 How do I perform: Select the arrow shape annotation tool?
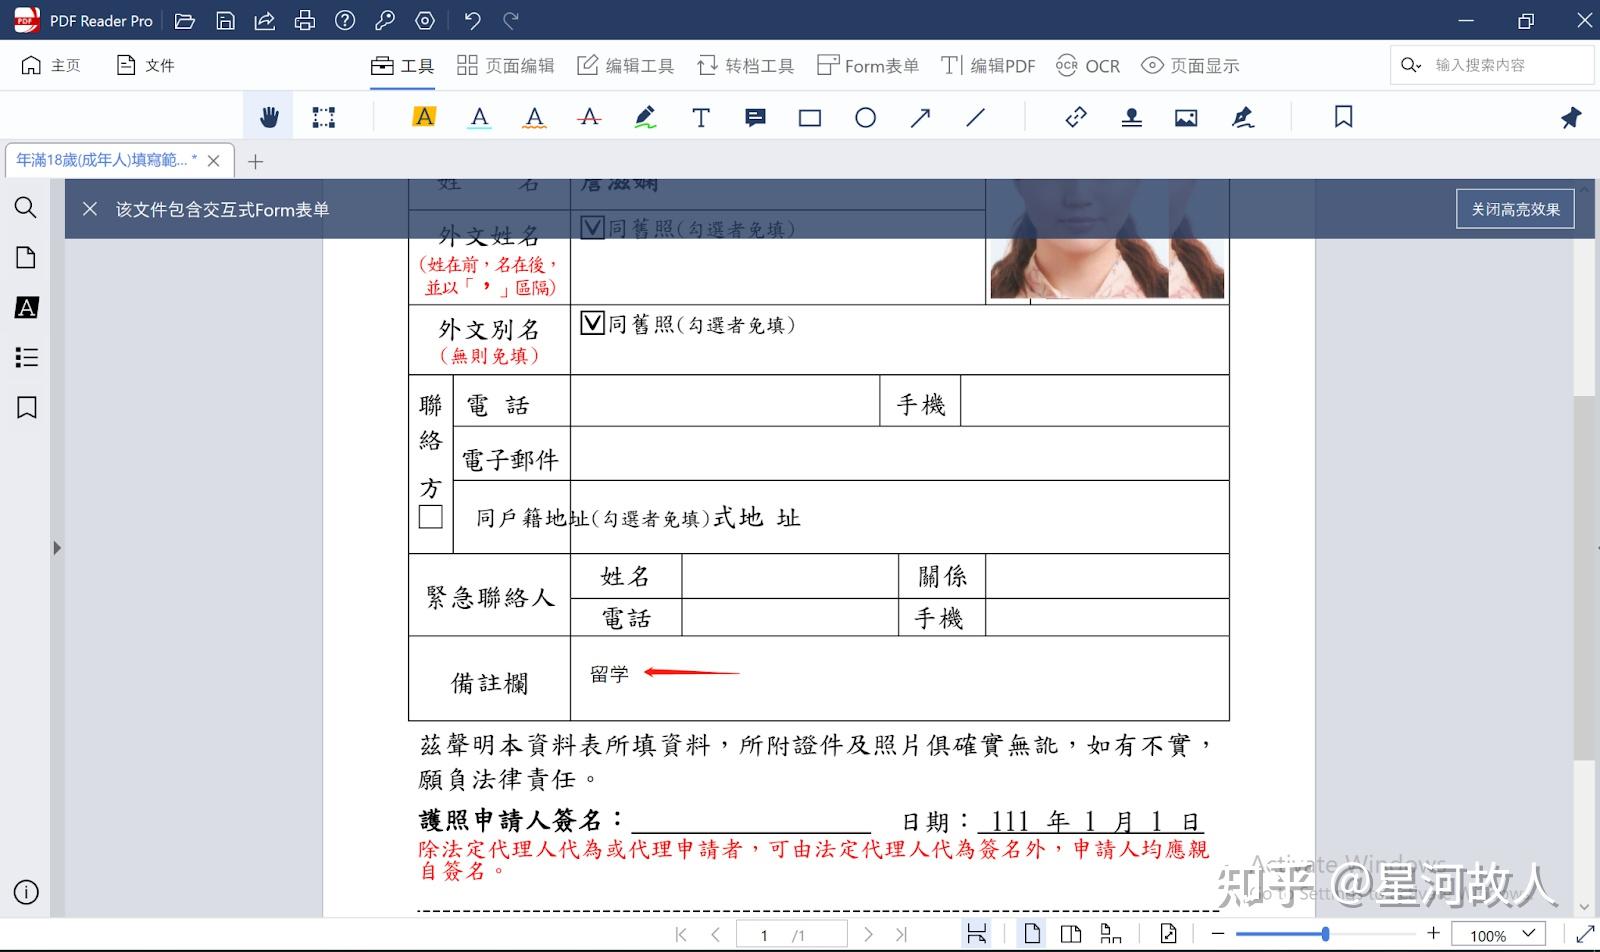click(x=919, y=116)
